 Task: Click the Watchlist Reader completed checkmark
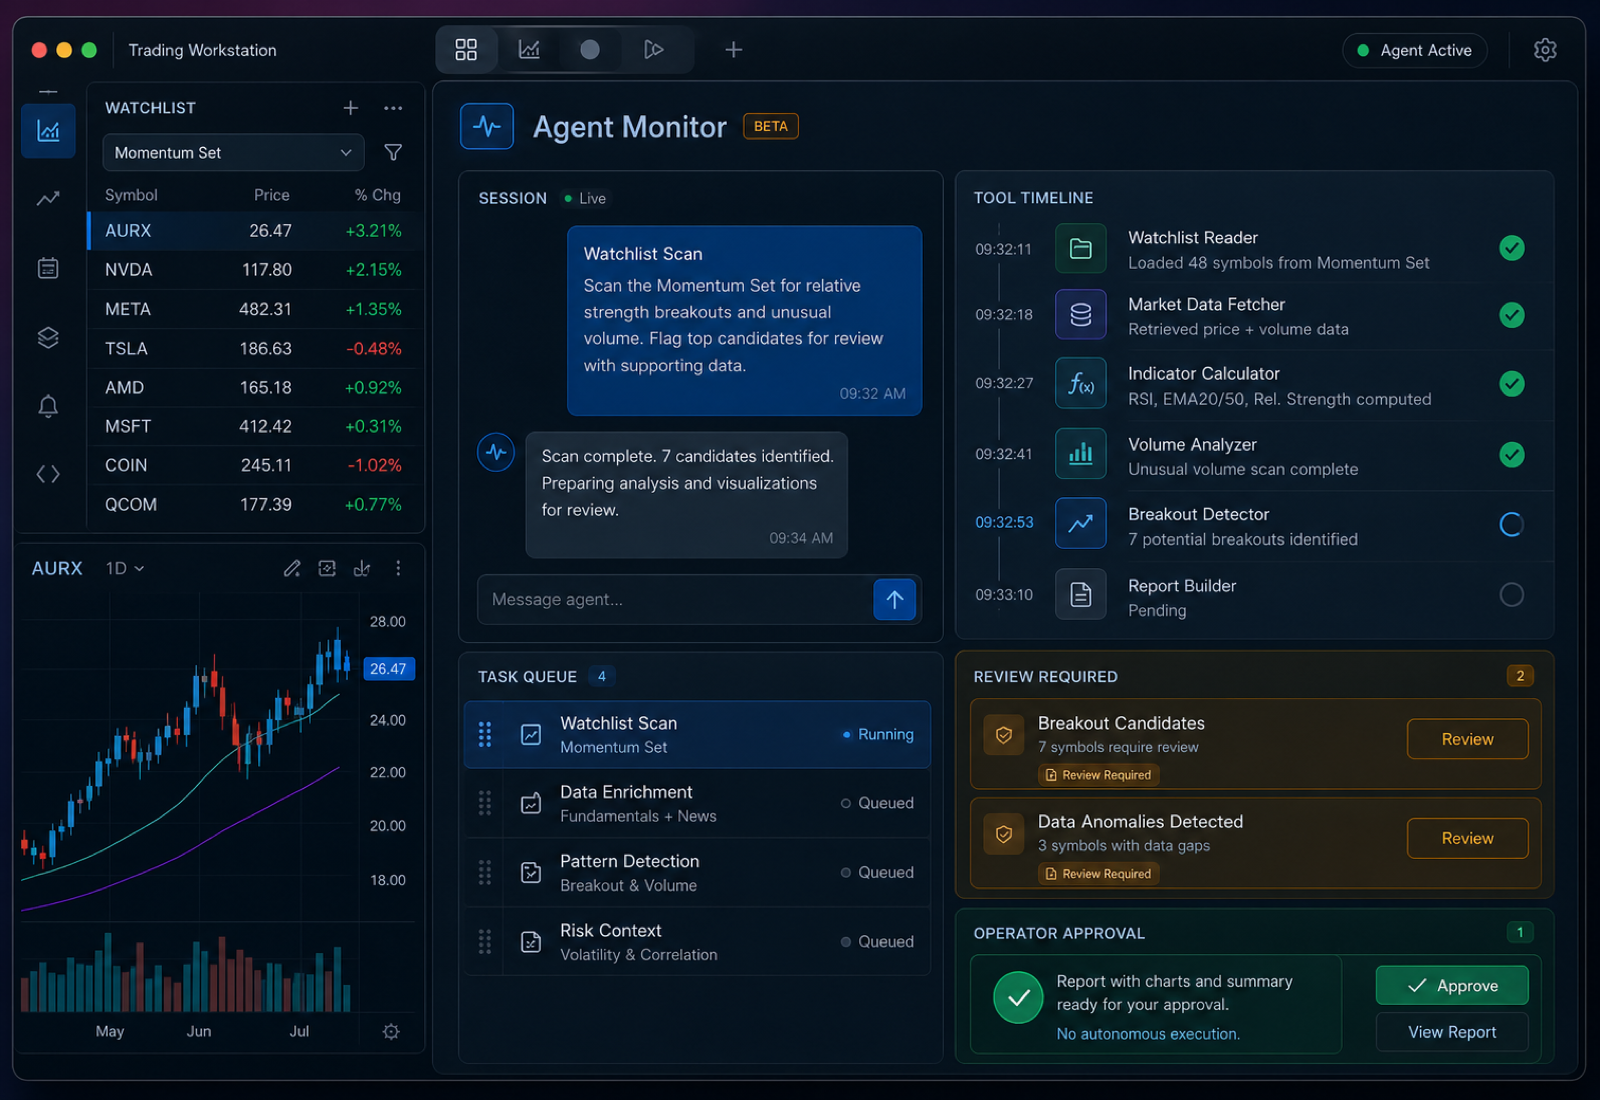[1512, 248]
